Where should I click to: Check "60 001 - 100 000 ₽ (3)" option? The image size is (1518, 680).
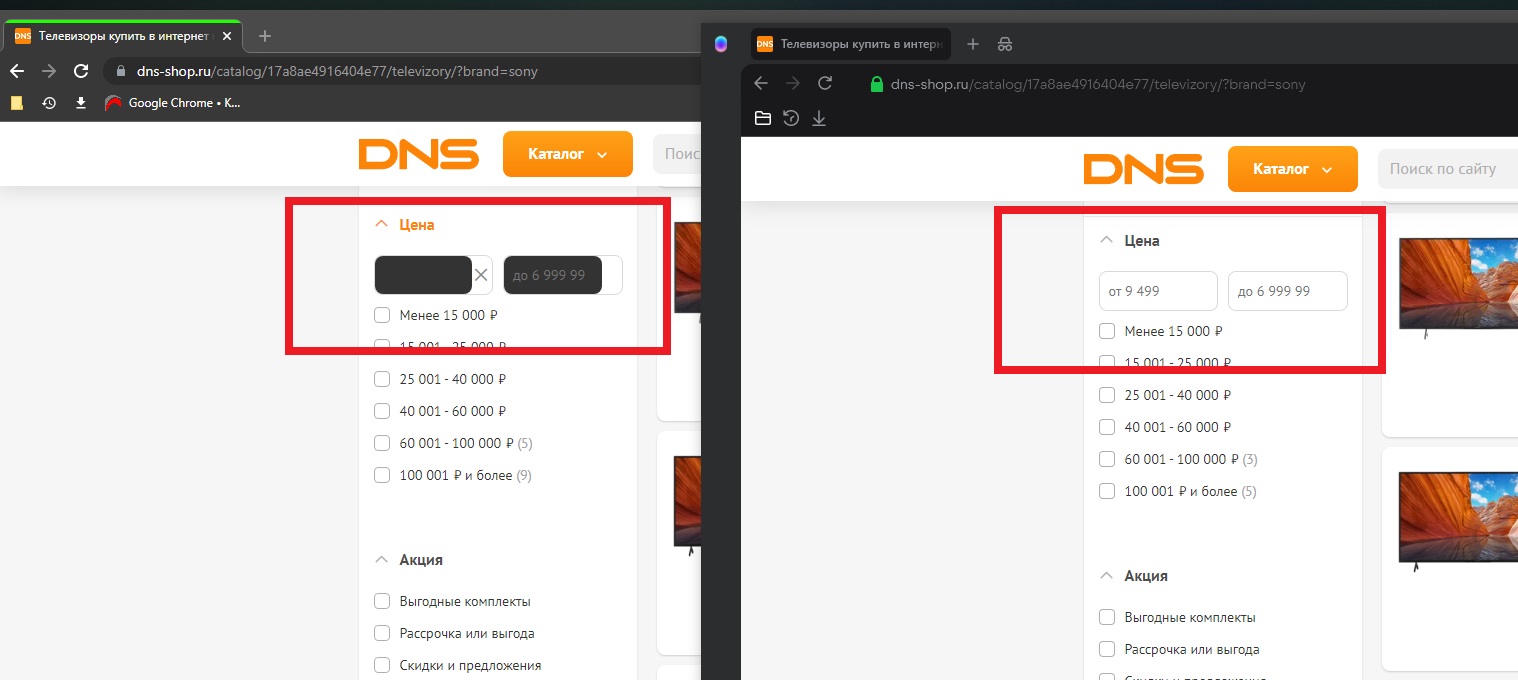point(1107,459)
